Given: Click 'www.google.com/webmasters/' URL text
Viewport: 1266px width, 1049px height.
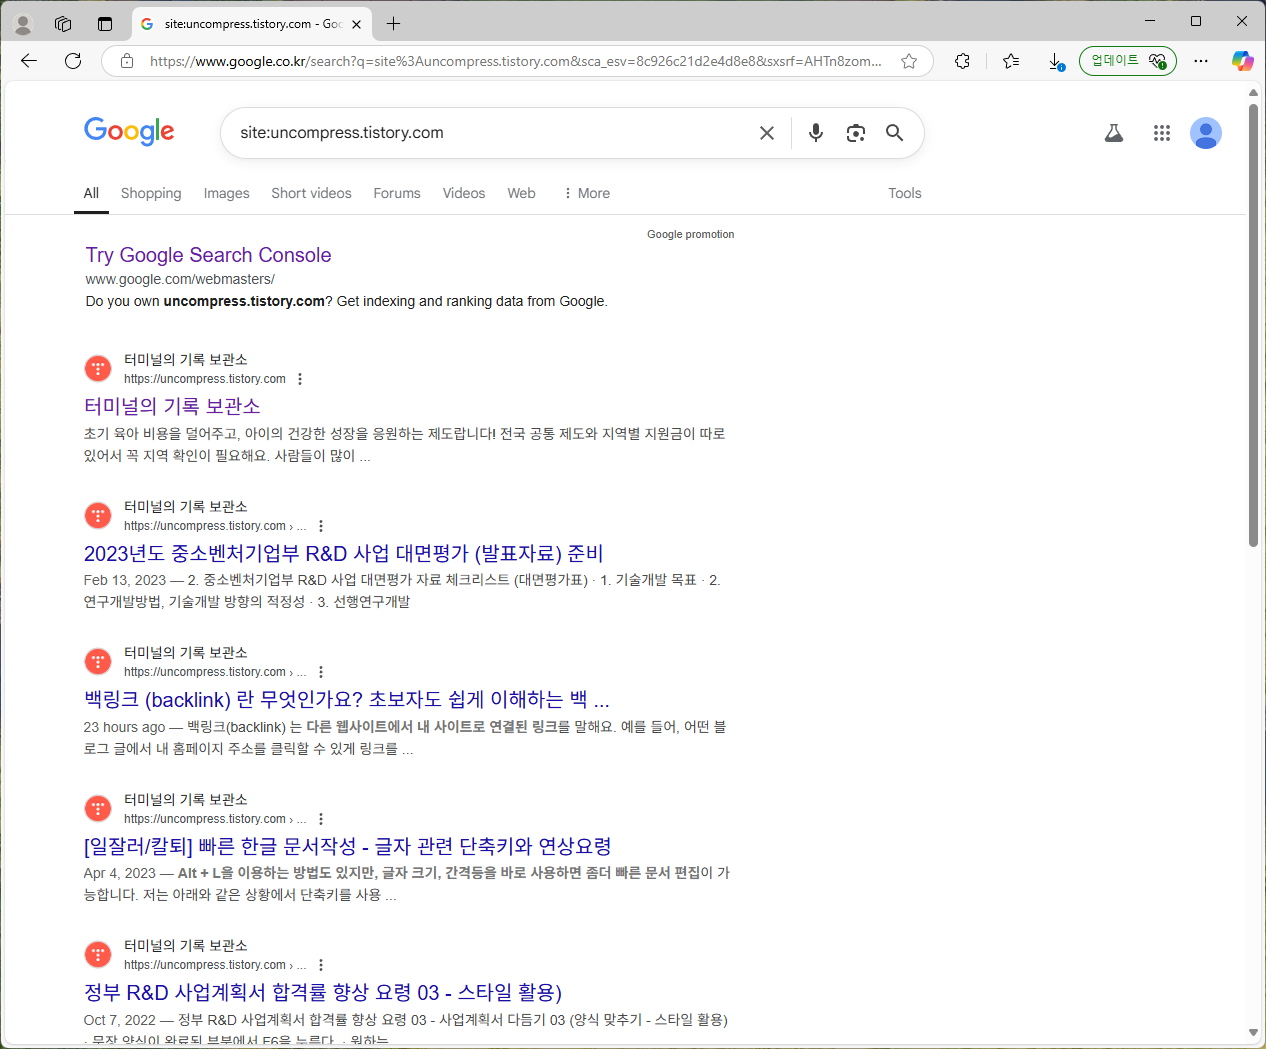Looking at the screenshot, I should (180, 279).
